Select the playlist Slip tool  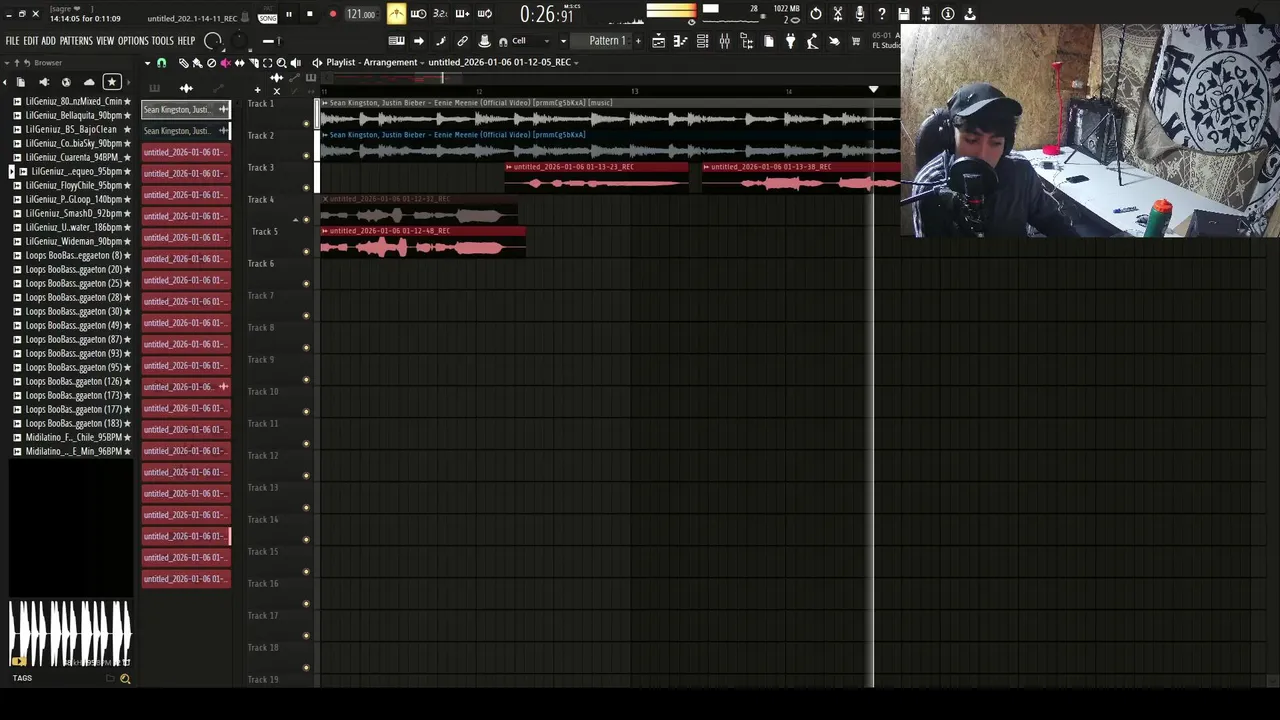pos(239,63)
